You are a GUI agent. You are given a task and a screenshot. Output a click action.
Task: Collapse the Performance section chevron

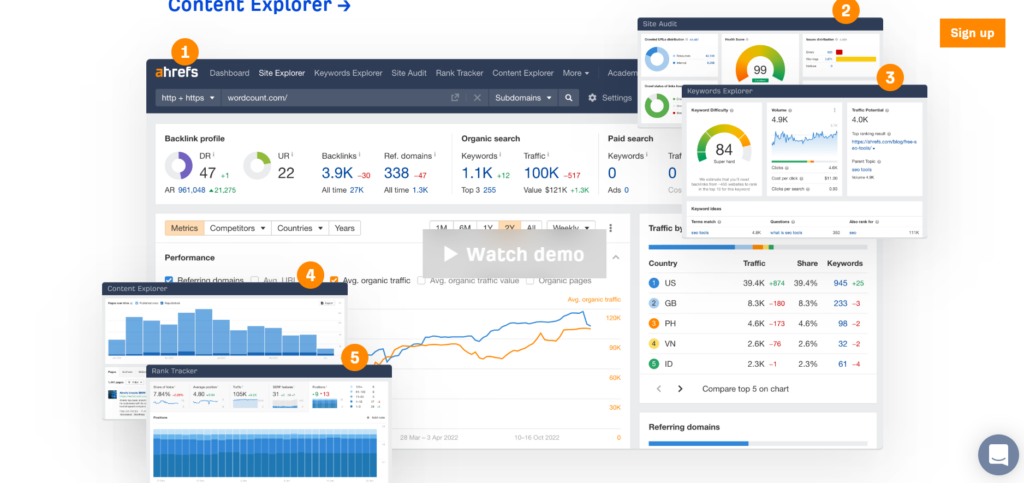(x=616, y=257)
